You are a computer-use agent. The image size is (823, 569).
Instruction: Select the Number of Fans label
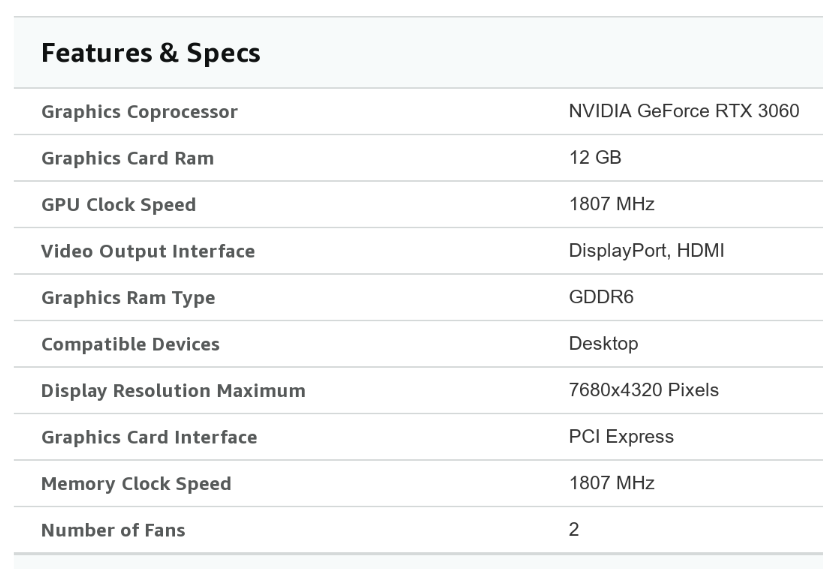coord(113,530)
